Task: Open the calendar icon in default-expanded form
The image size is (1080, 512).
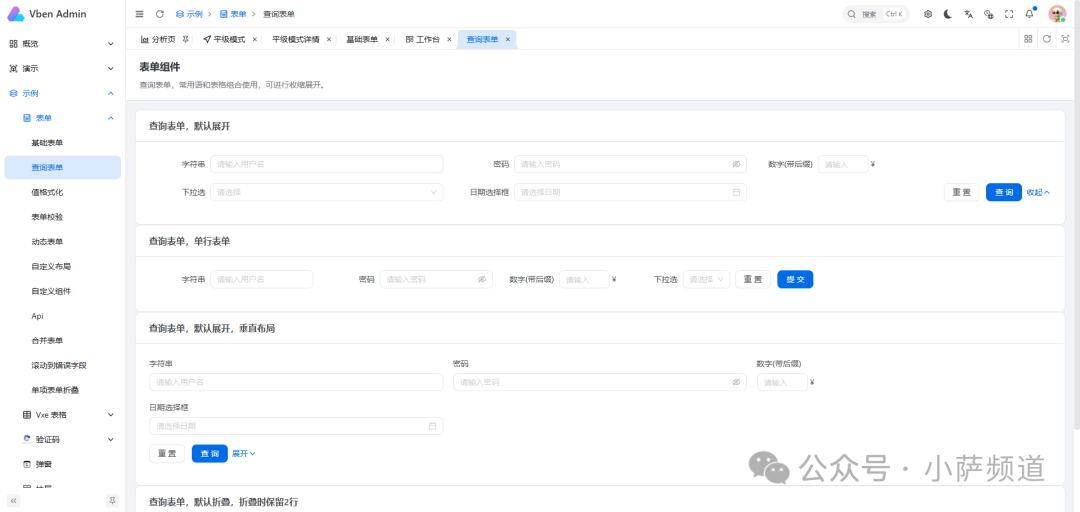Action: pos(736,192)
